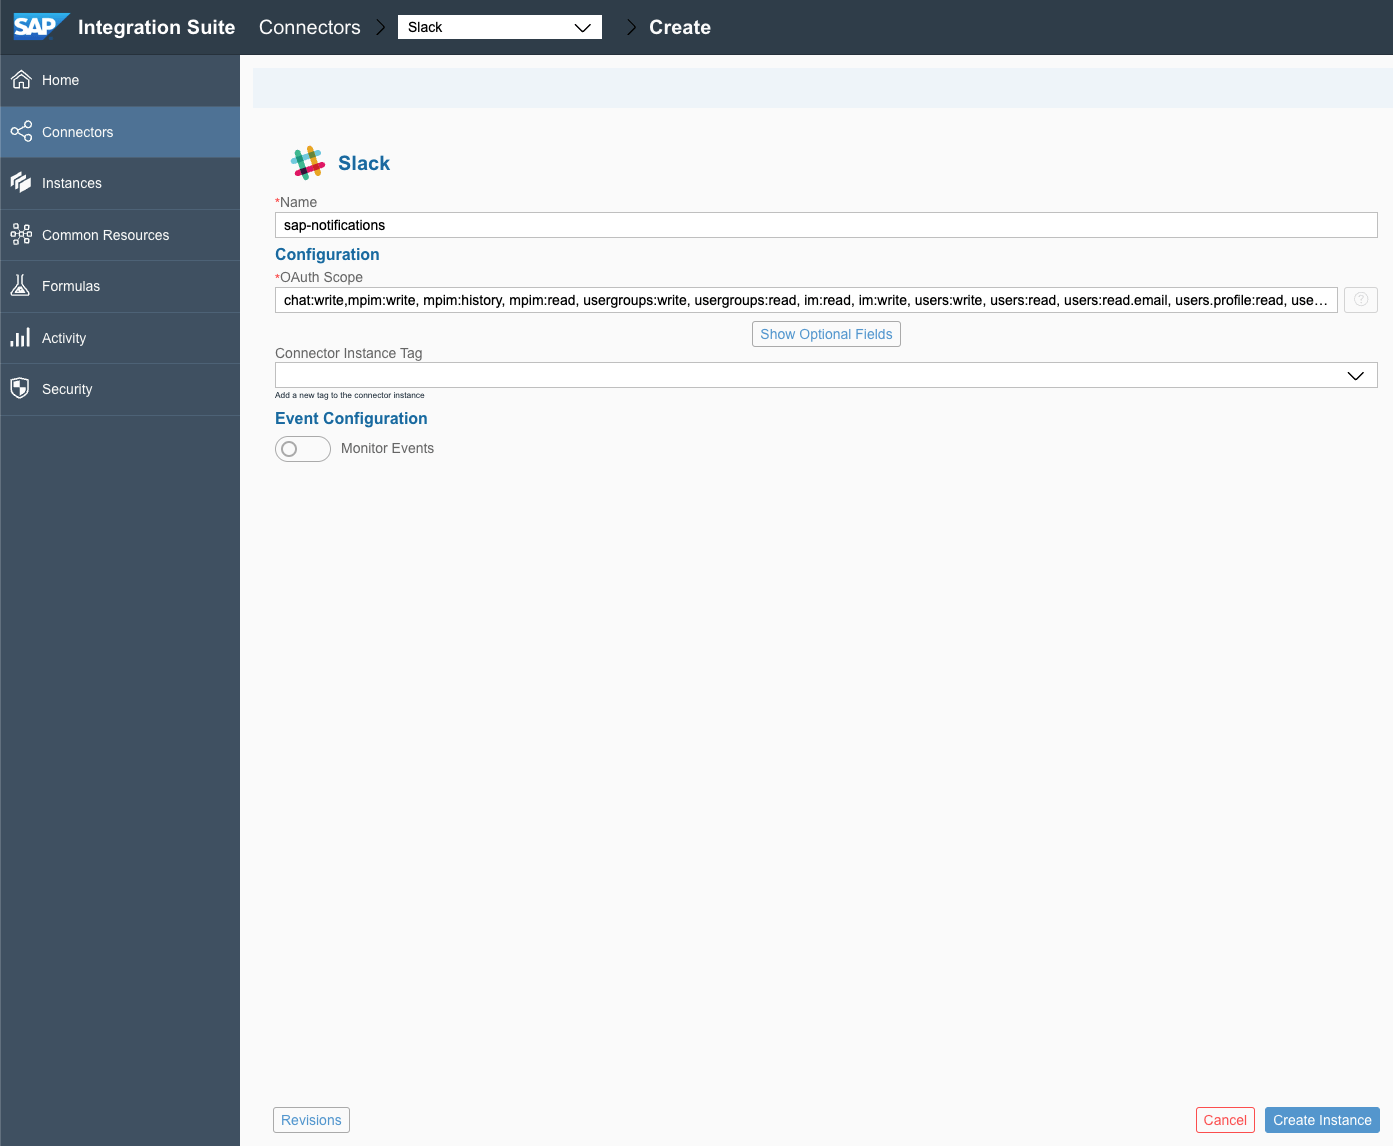This screenshot has height=1146, width=1393.
Task: Click the Connectors share-node icon in sidebar
Action: pyautogui.click(x=21, y=132)
